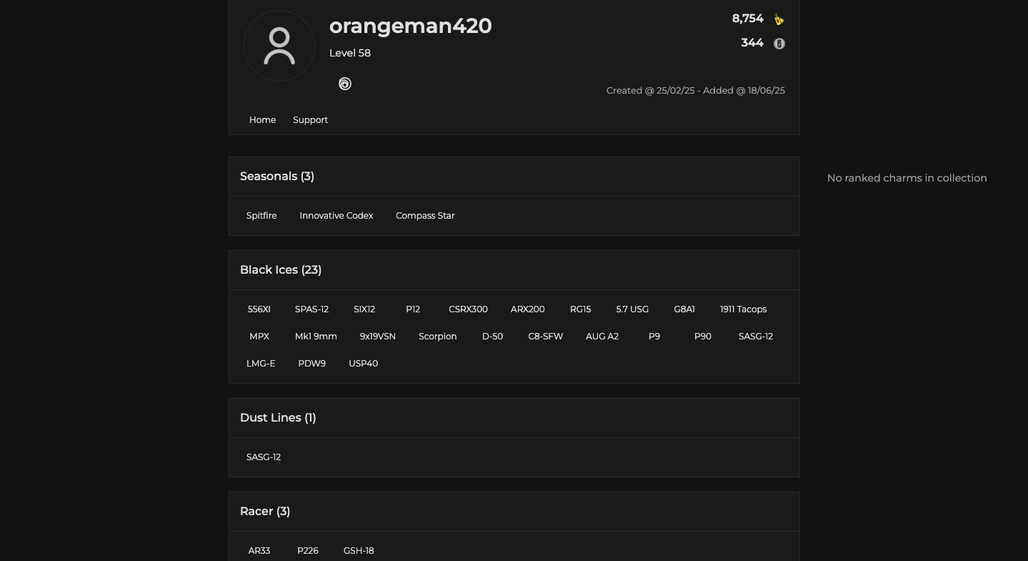
Task: Select the USP40 black ice entry
Action: [363, 364]
